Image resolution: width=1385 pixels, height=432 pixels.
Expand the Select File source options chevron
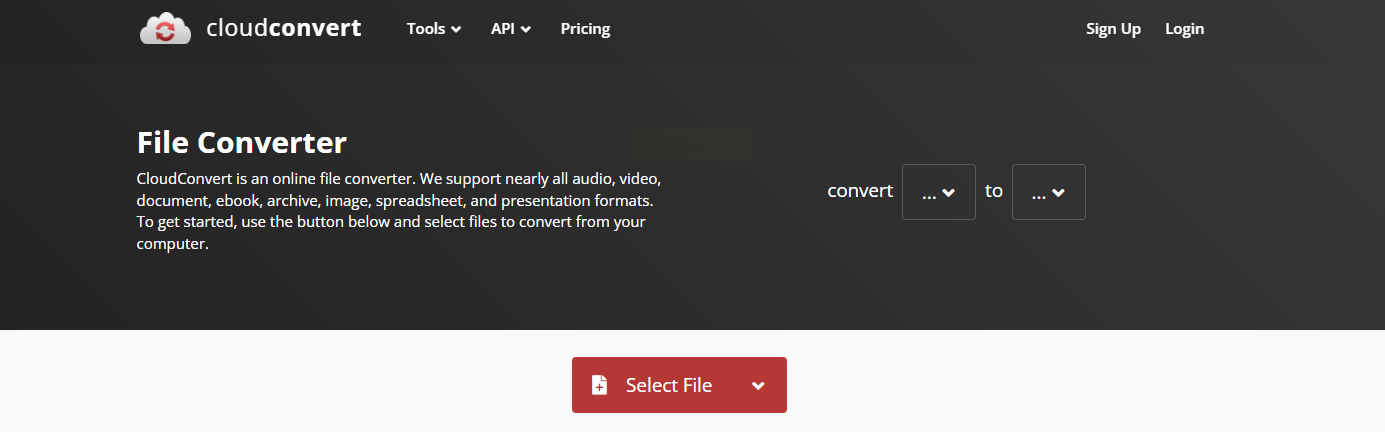(x=758, y=386)
